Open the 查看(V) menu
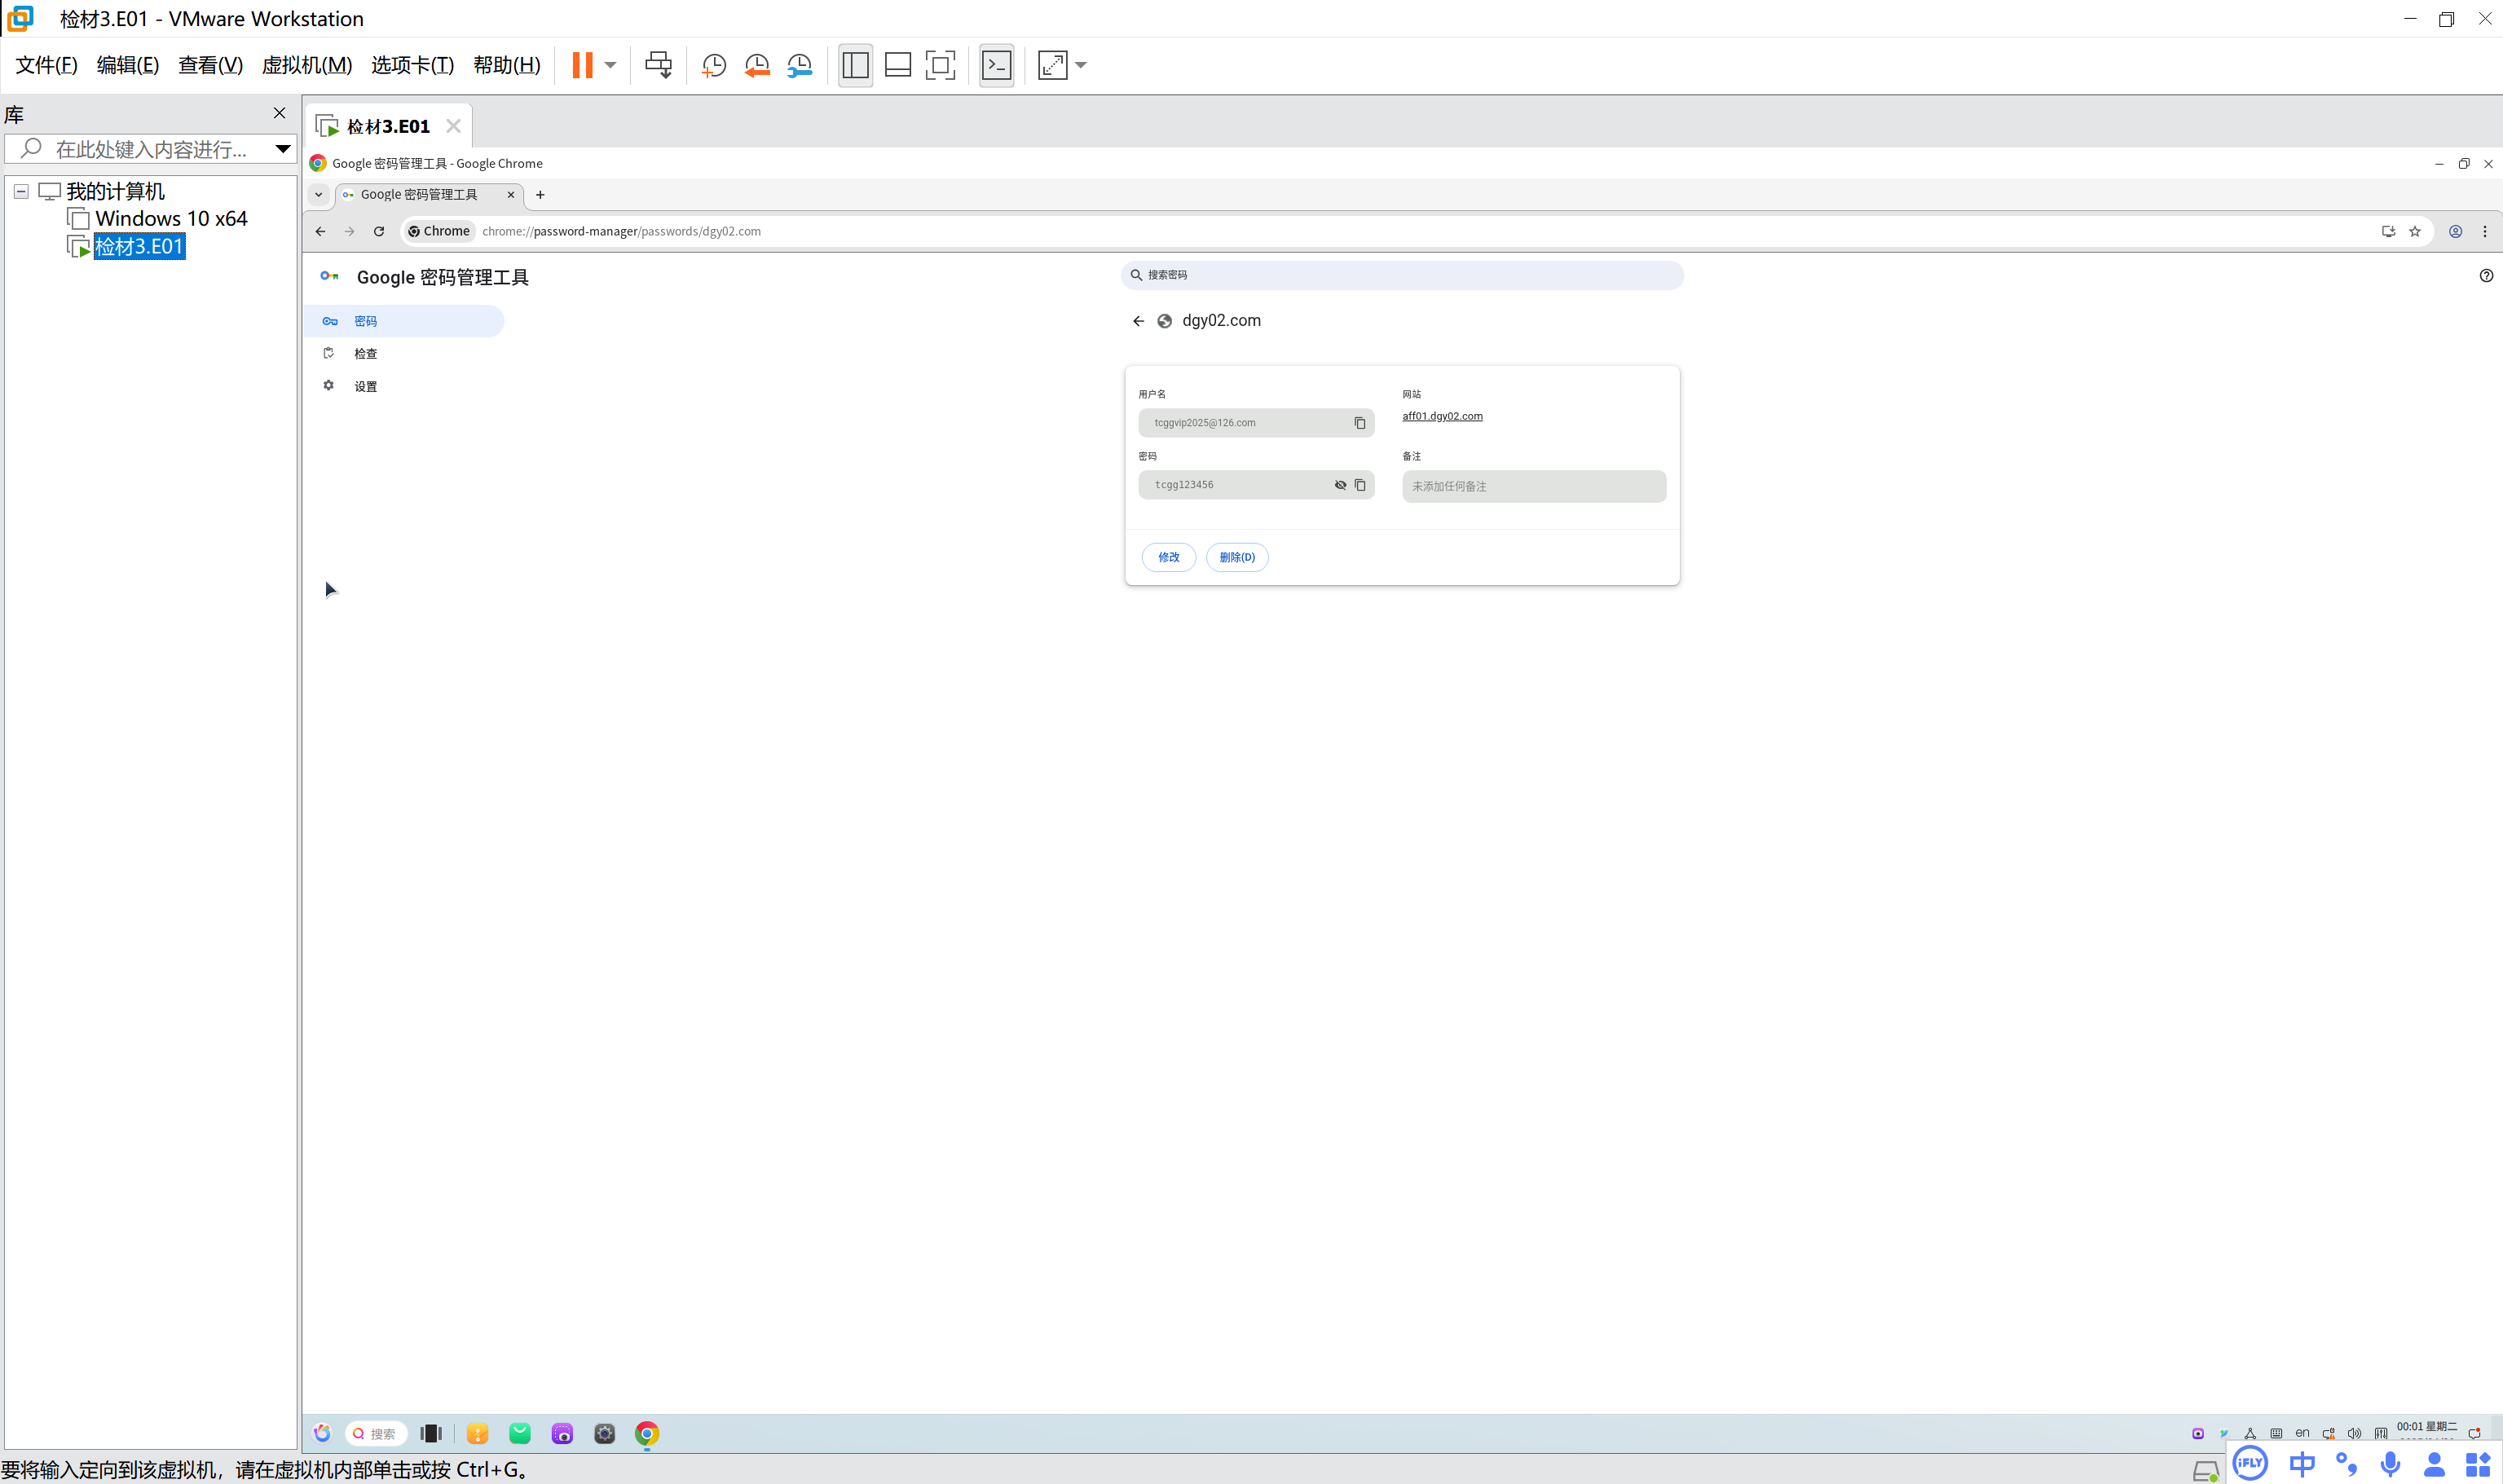The image size is (2503, 1484). [x=210, y=65]
